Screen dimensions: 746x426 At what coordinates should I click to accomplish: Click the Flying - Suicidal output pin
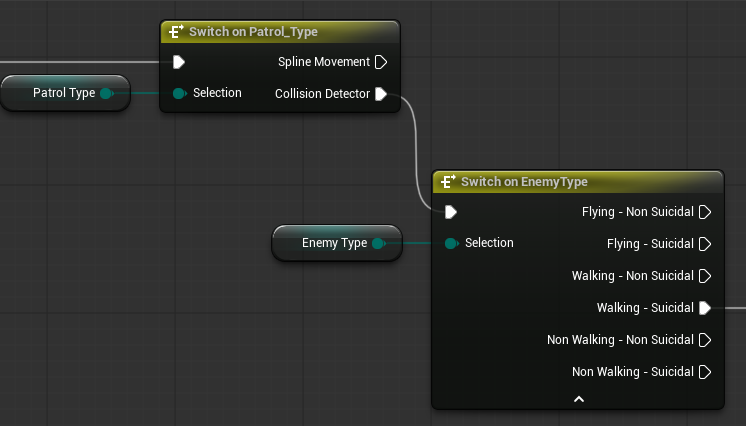[x=705, y=244]
